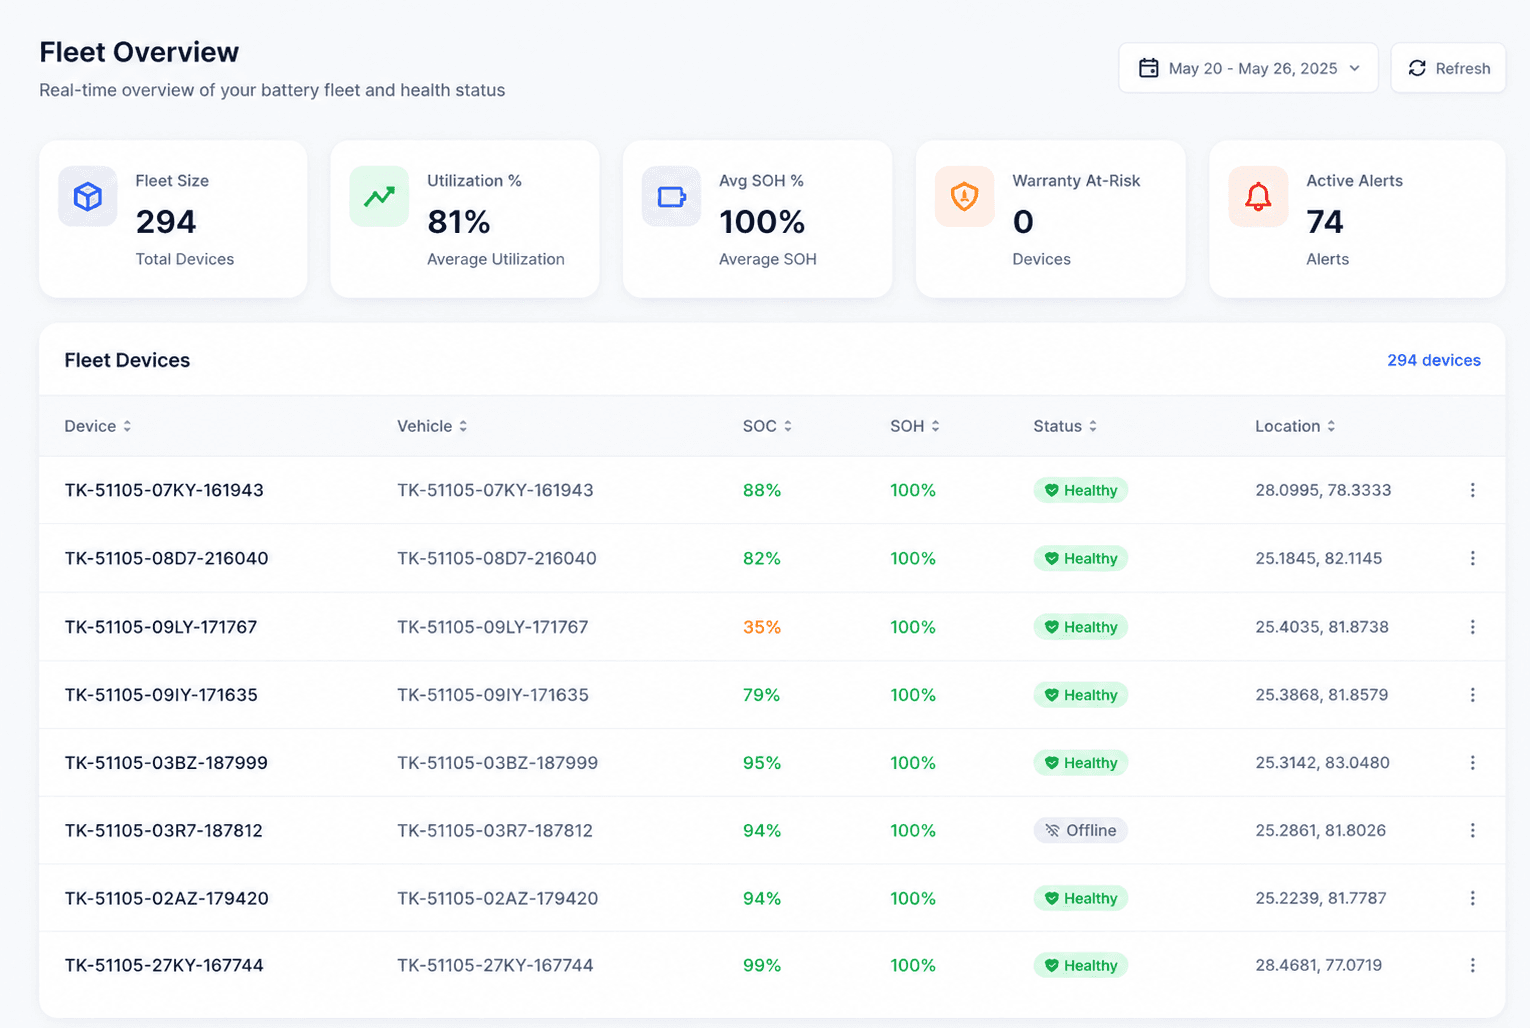Sort table by Location column
Viewport: 1530px width, 1028px height.
tap(1295, 426)
